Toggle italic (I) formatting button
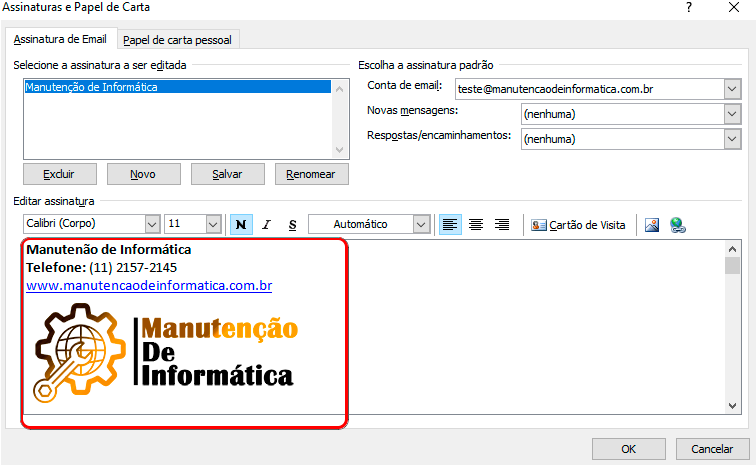This screenshot has height=465, width=756. (x=267, y=225)
